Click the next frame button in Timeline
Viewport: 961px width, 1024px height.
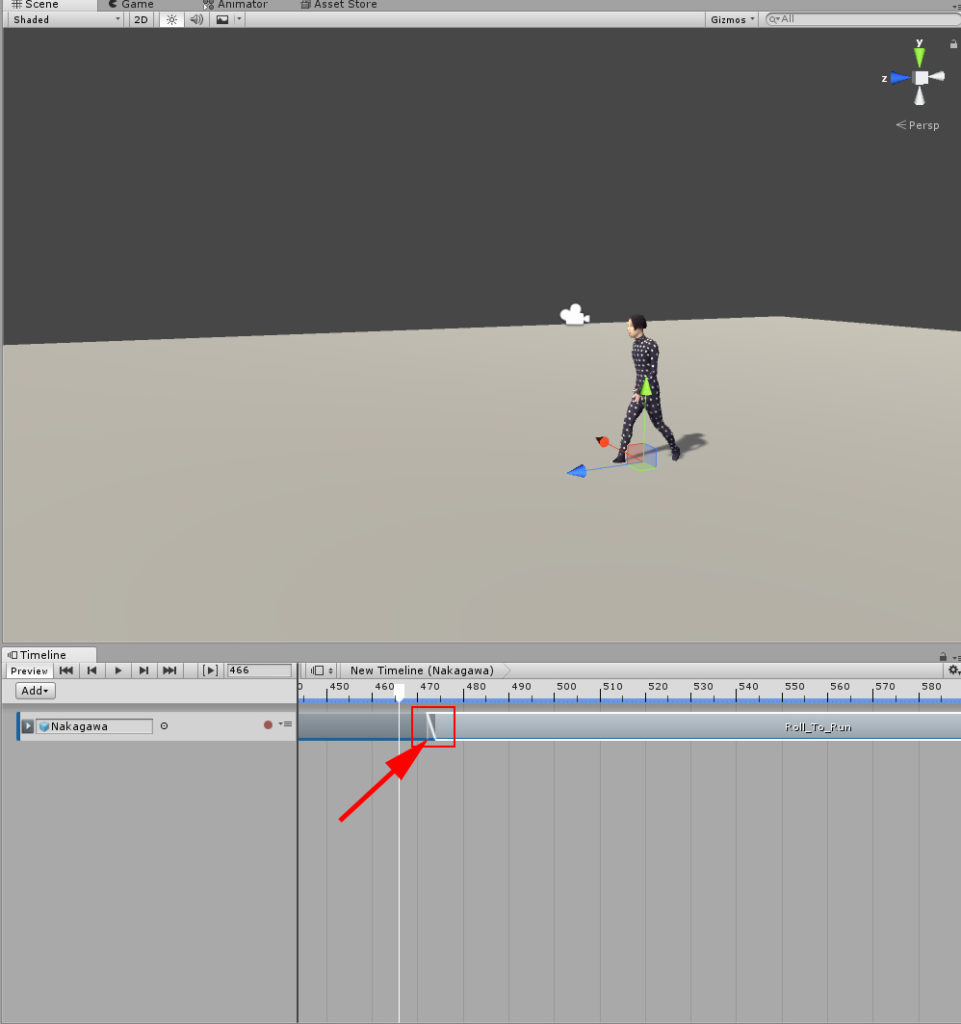click(x=143, y=670)
